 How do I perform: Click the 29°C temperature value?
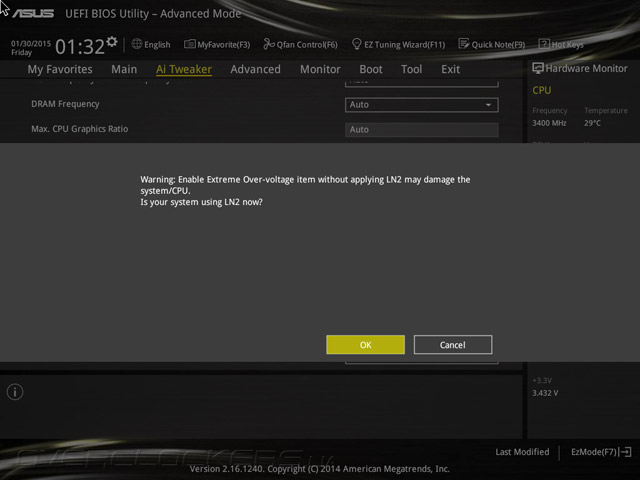pos(592,123)
